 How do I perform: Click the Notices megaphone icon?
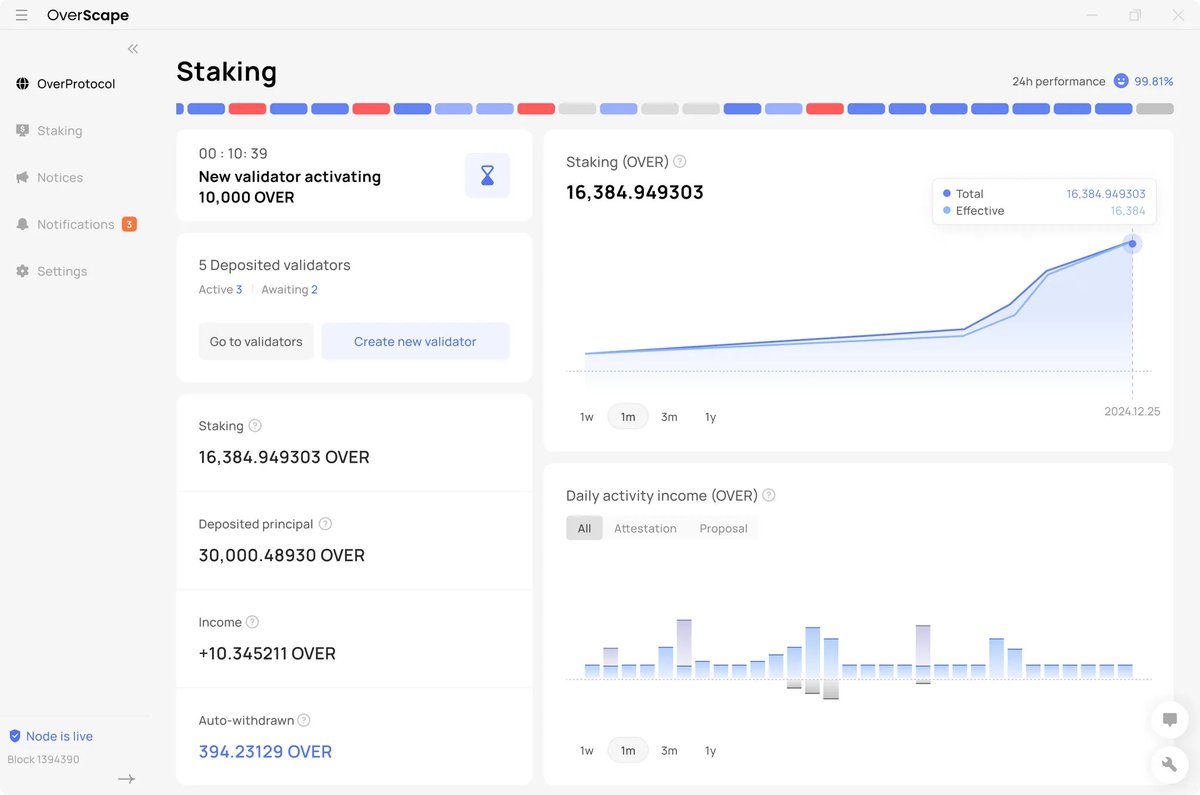[22, 178]
